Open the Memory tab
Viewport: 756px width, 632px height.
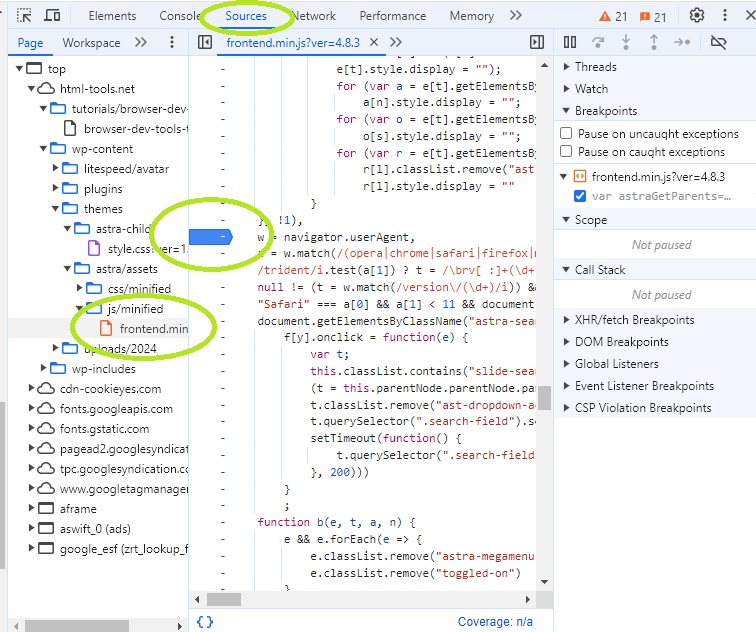(x=472, y=16)
